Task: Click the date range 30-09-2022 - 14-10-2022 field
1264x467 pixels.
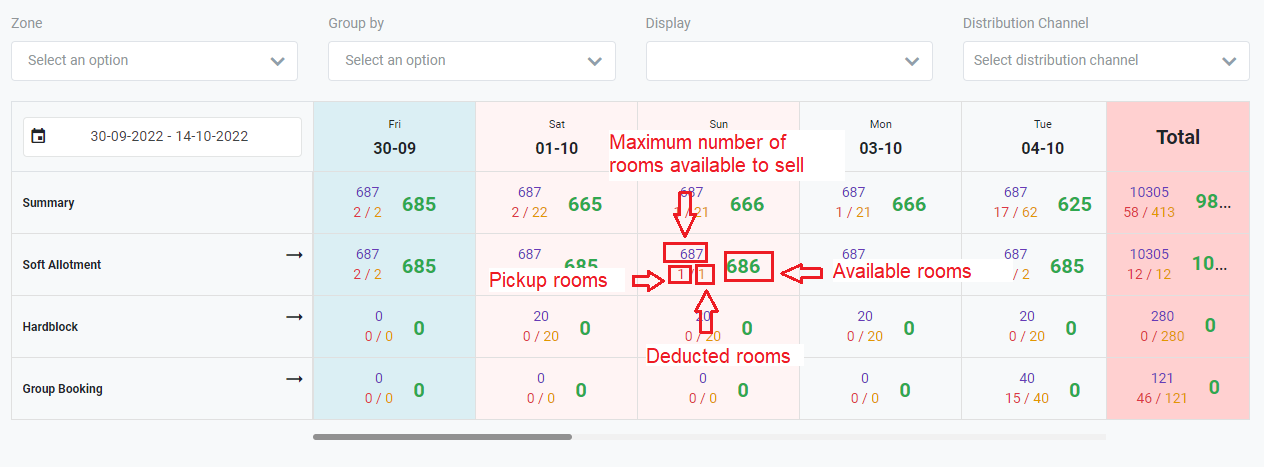Action: pos(169,136)
